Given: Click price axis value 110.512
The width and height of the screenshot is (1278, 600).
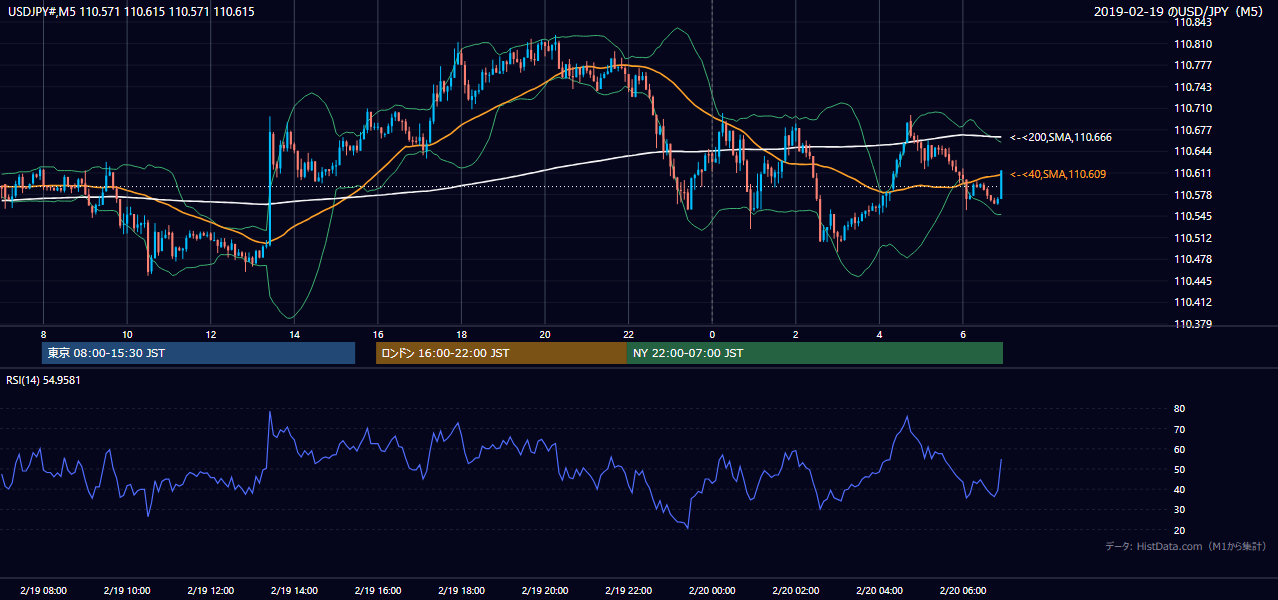Looking at the screenshot, I should pos(1194,238).
